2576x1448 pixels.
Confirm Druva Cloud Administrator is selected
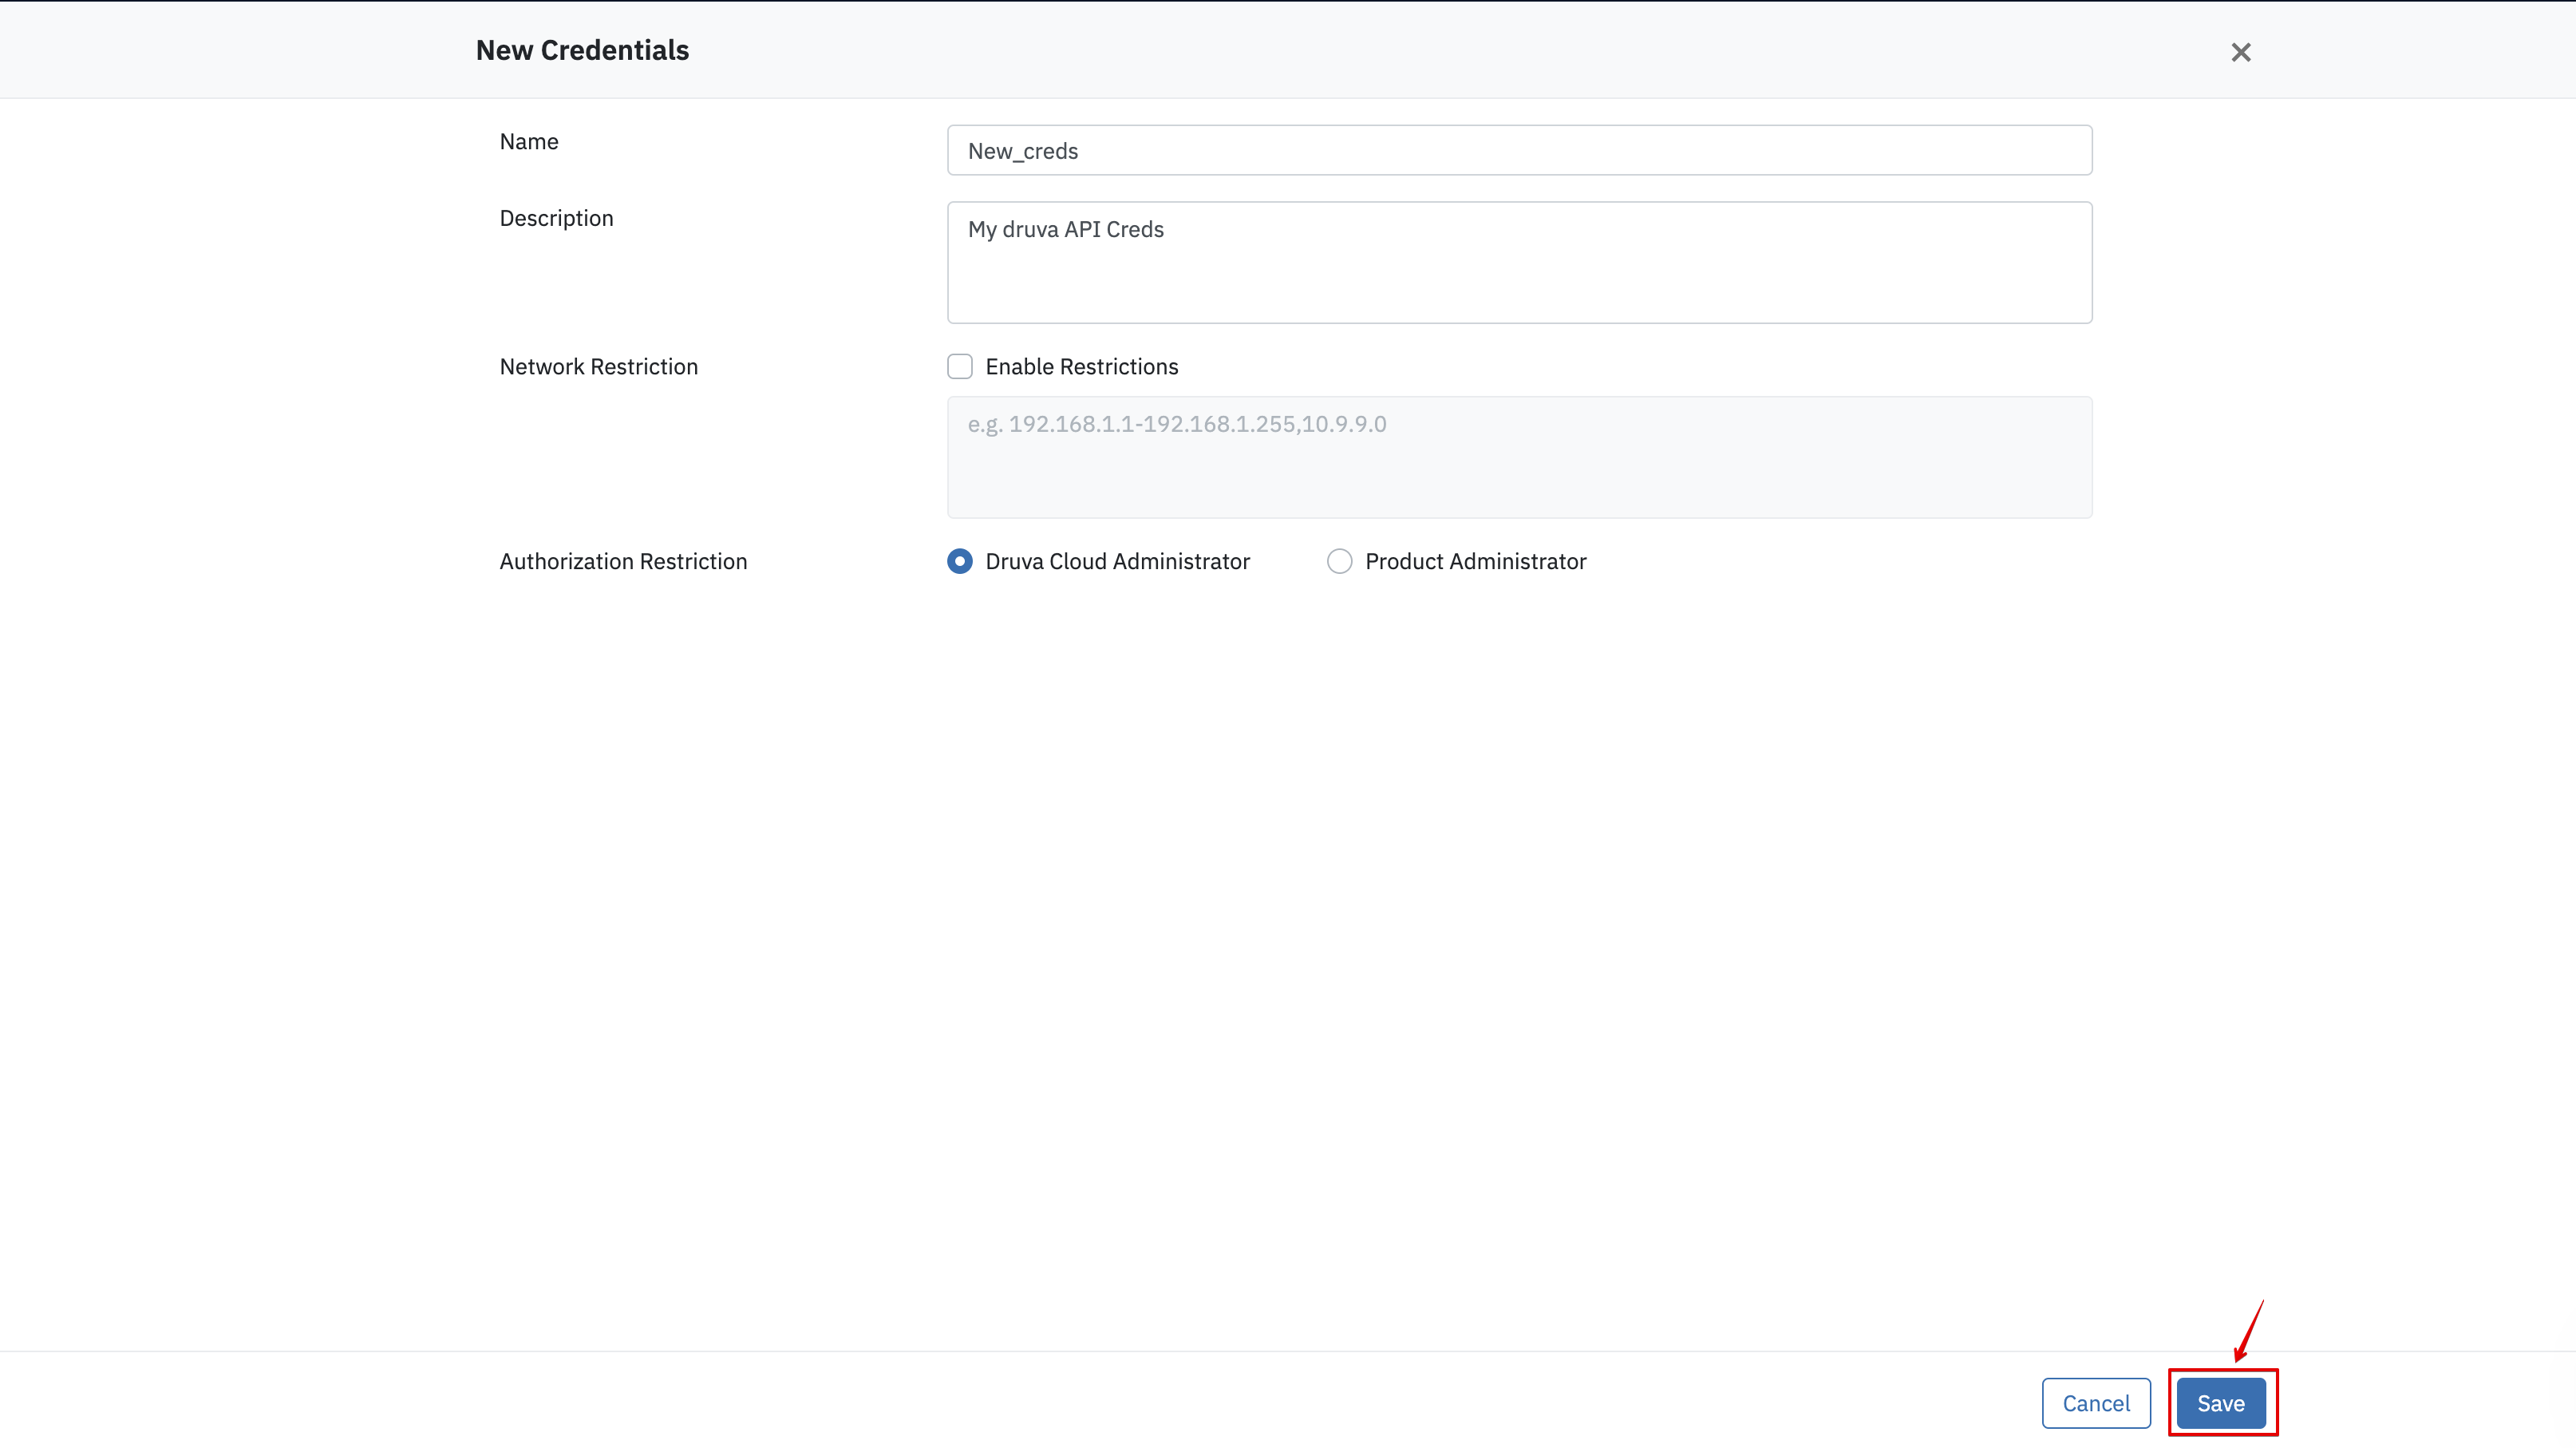(959, 561)
